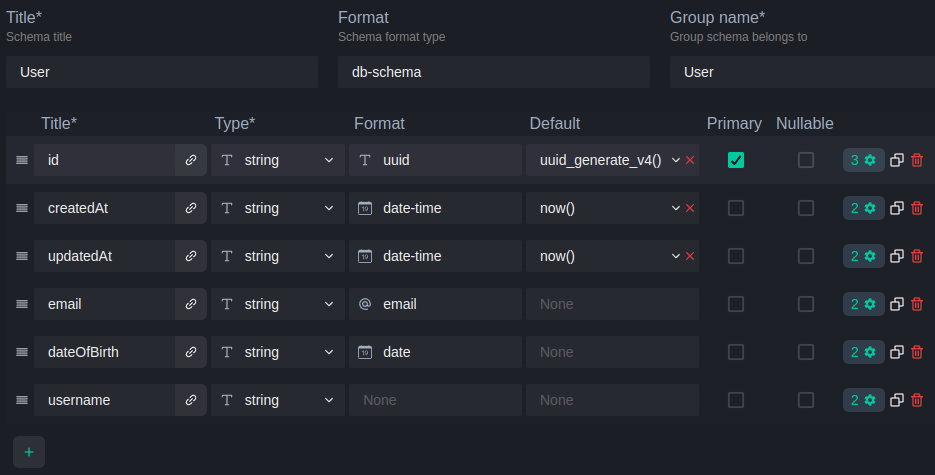Viewport: 935px width, 475px height.
Task: Duplicate the email row using the copy icon
Action: click(897, 304)
